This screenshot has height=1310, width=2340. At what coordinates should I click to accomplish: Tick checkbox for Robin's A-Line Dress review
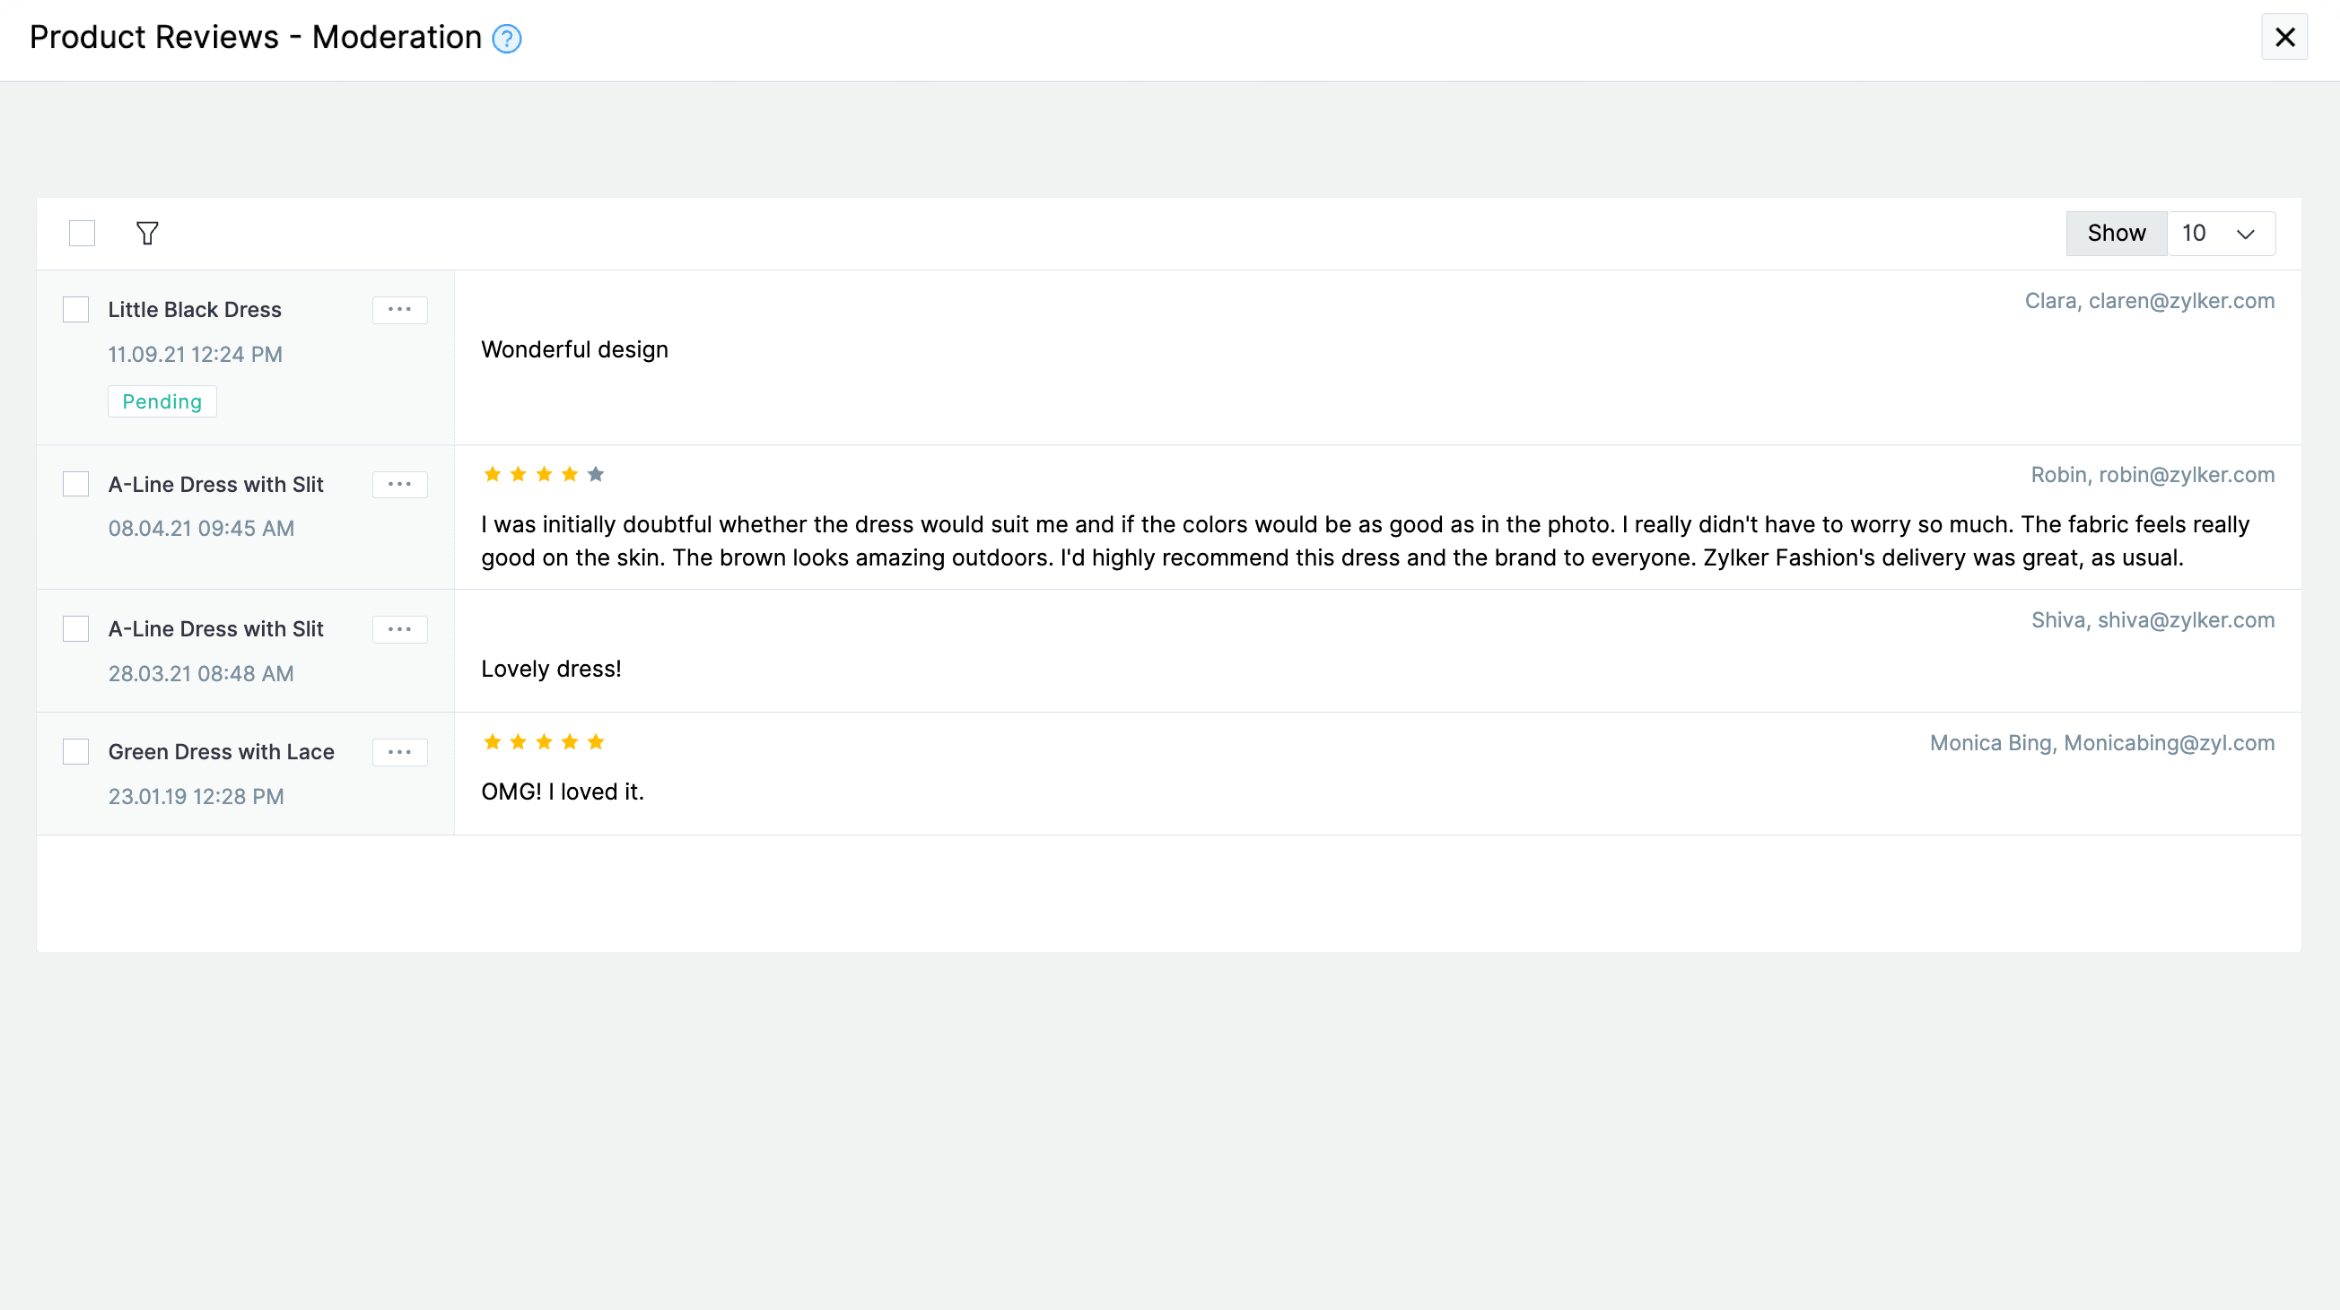click(76, 485)
